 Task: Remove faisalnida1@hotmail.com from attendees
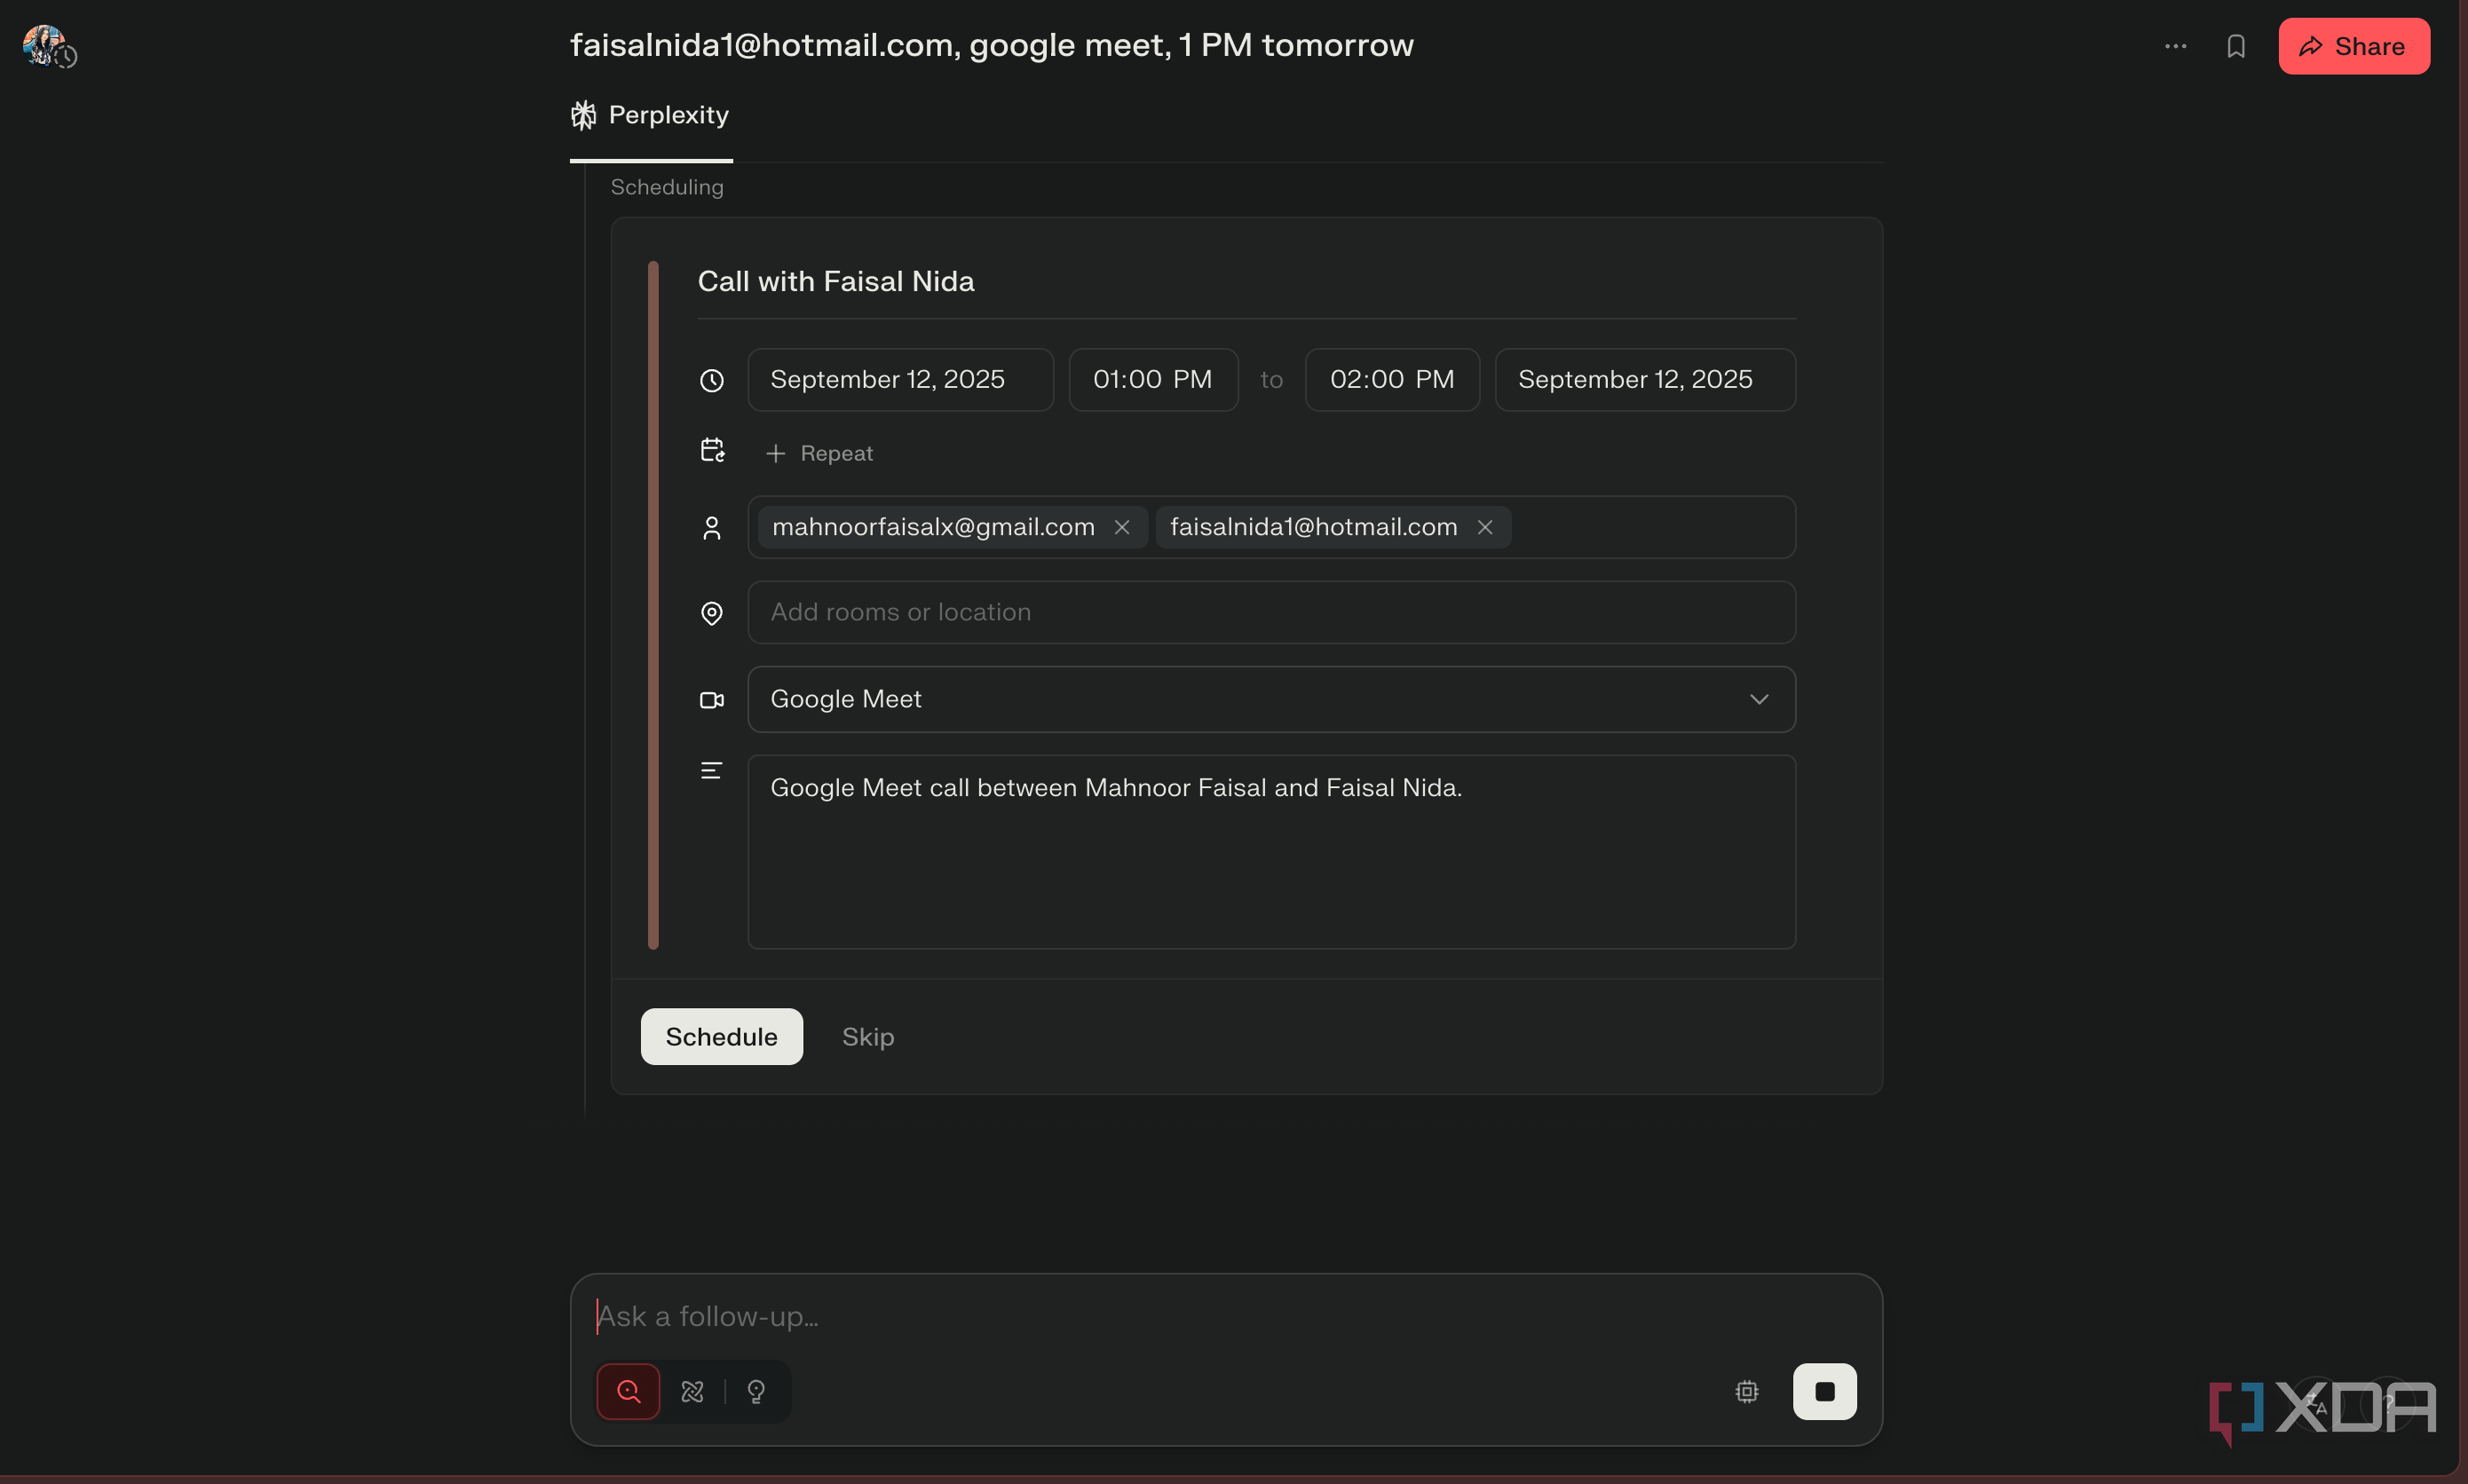[x=1485, y=527]
